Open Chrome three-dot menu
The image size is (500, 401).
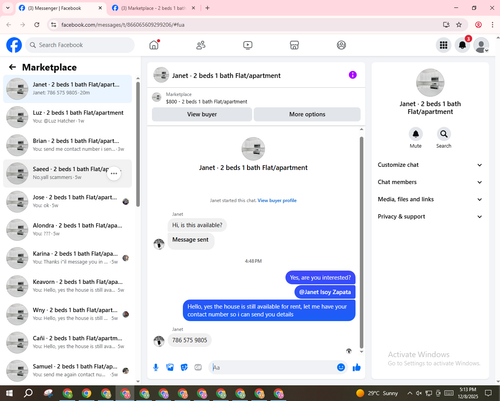point(492,25)
